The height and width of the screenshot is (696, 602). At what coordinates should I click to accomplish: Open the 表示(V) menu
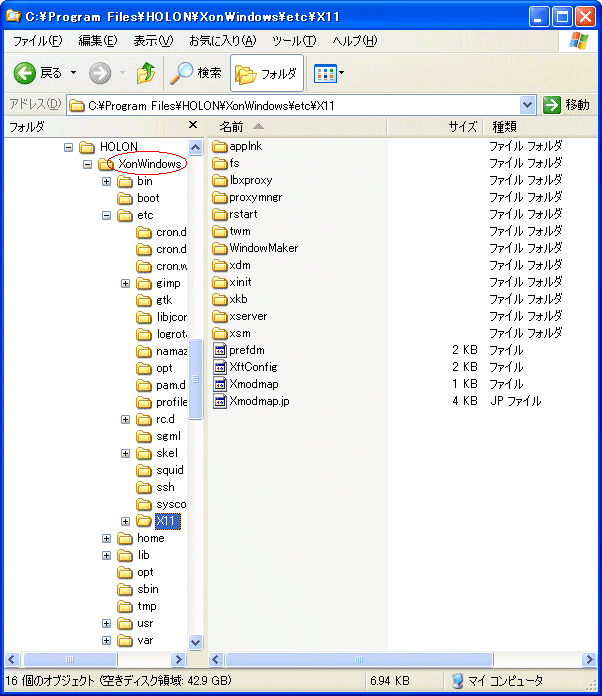[x=153, y=41]
